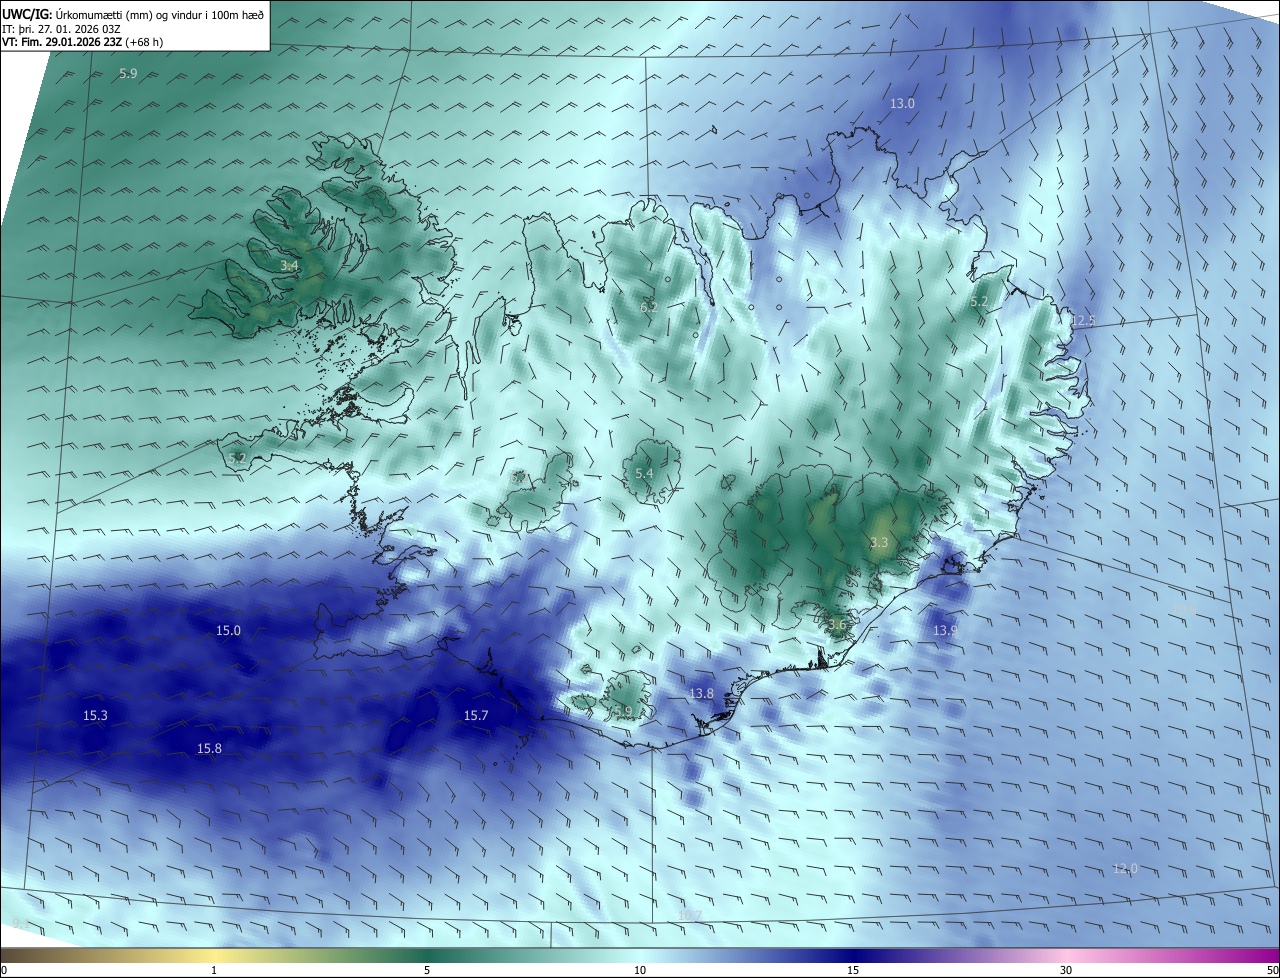Image resolution: width=1280 pixels, height=978 pixels.
Task: Click the '1' tick on the color scale
Action: 214,970
